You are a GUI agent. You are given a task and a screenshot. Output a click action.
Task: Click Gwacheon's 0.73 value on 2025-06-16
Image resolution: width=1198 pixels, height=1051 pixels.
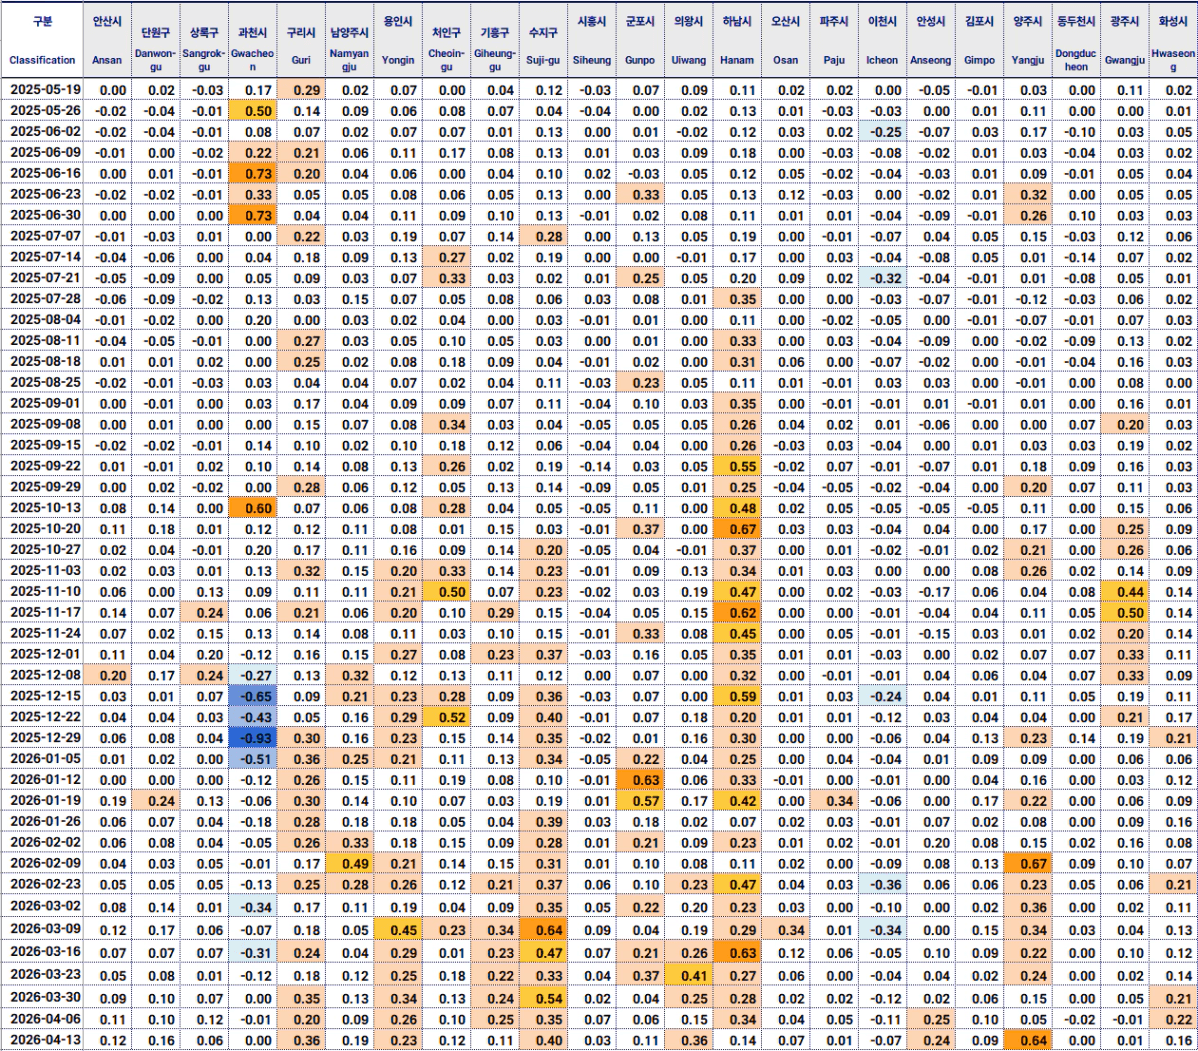pyautogui.click(x=253, y=173)
